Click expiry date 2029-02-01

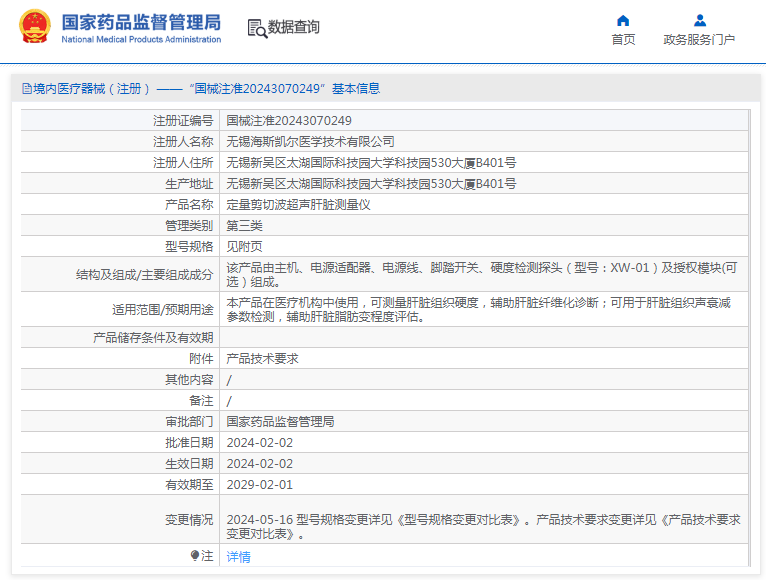[260, 485]
